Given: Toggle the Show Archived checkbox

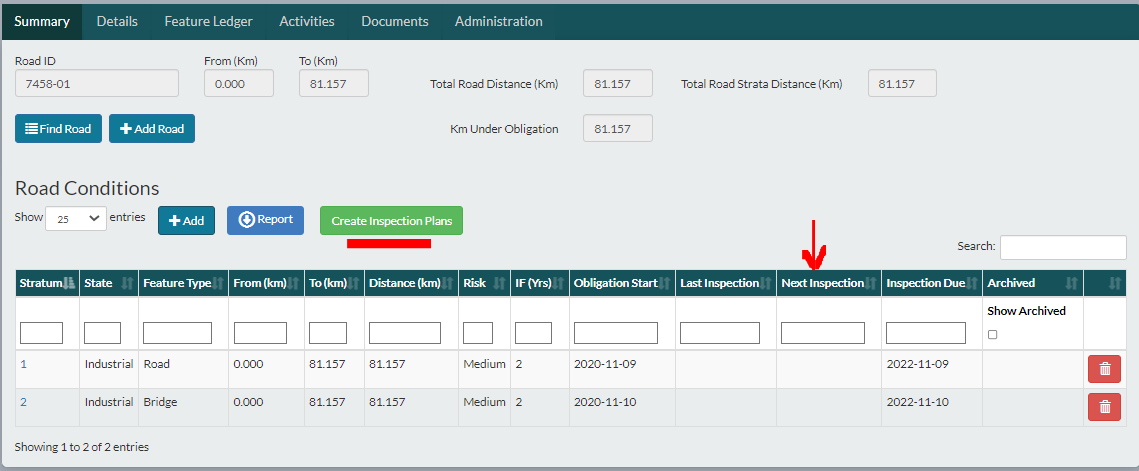Looking at the screenshot, I should pos(992,334).
